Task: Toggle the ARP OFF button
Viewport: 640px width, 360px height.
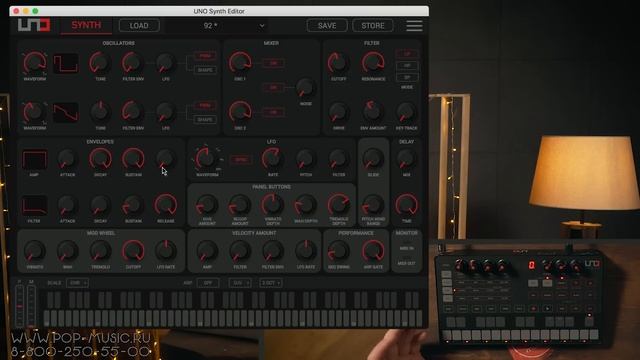Action: [208, 283]
